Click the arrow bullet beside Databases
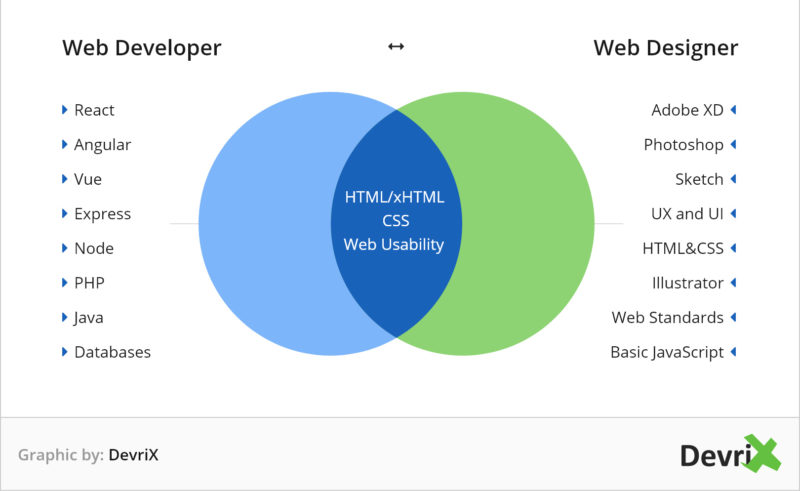Image resolution: width=800 pixels, height=491 pixels. 65,352
